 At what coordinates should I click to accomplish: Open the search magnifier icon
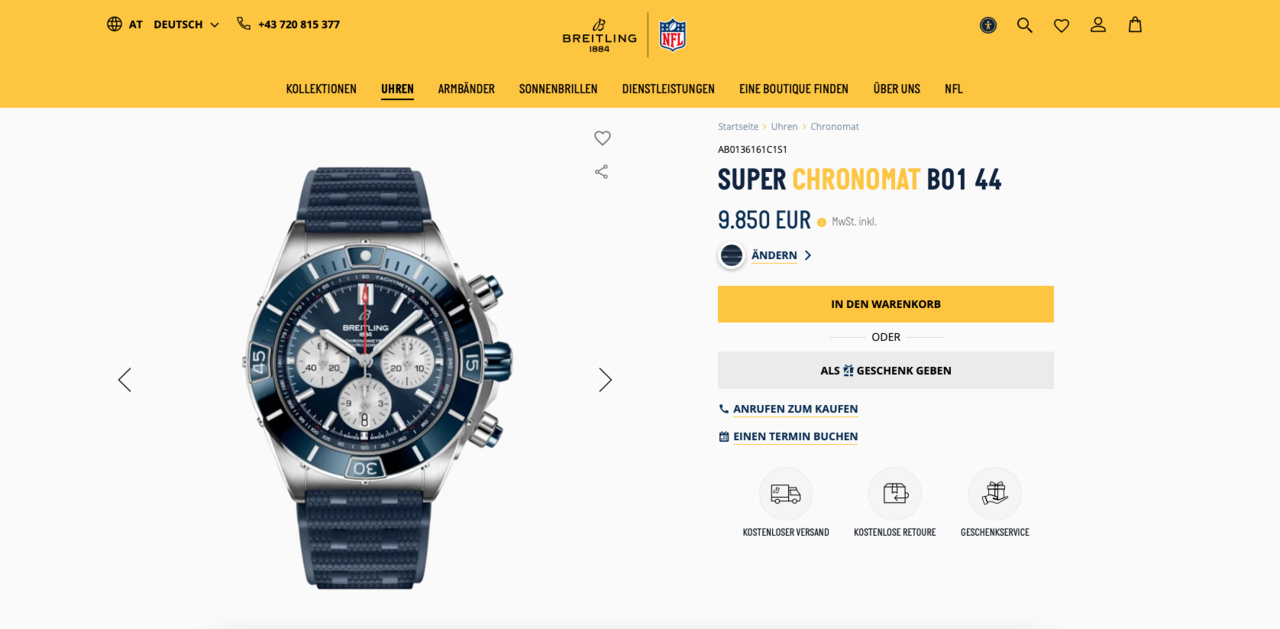click(1024, 25)
